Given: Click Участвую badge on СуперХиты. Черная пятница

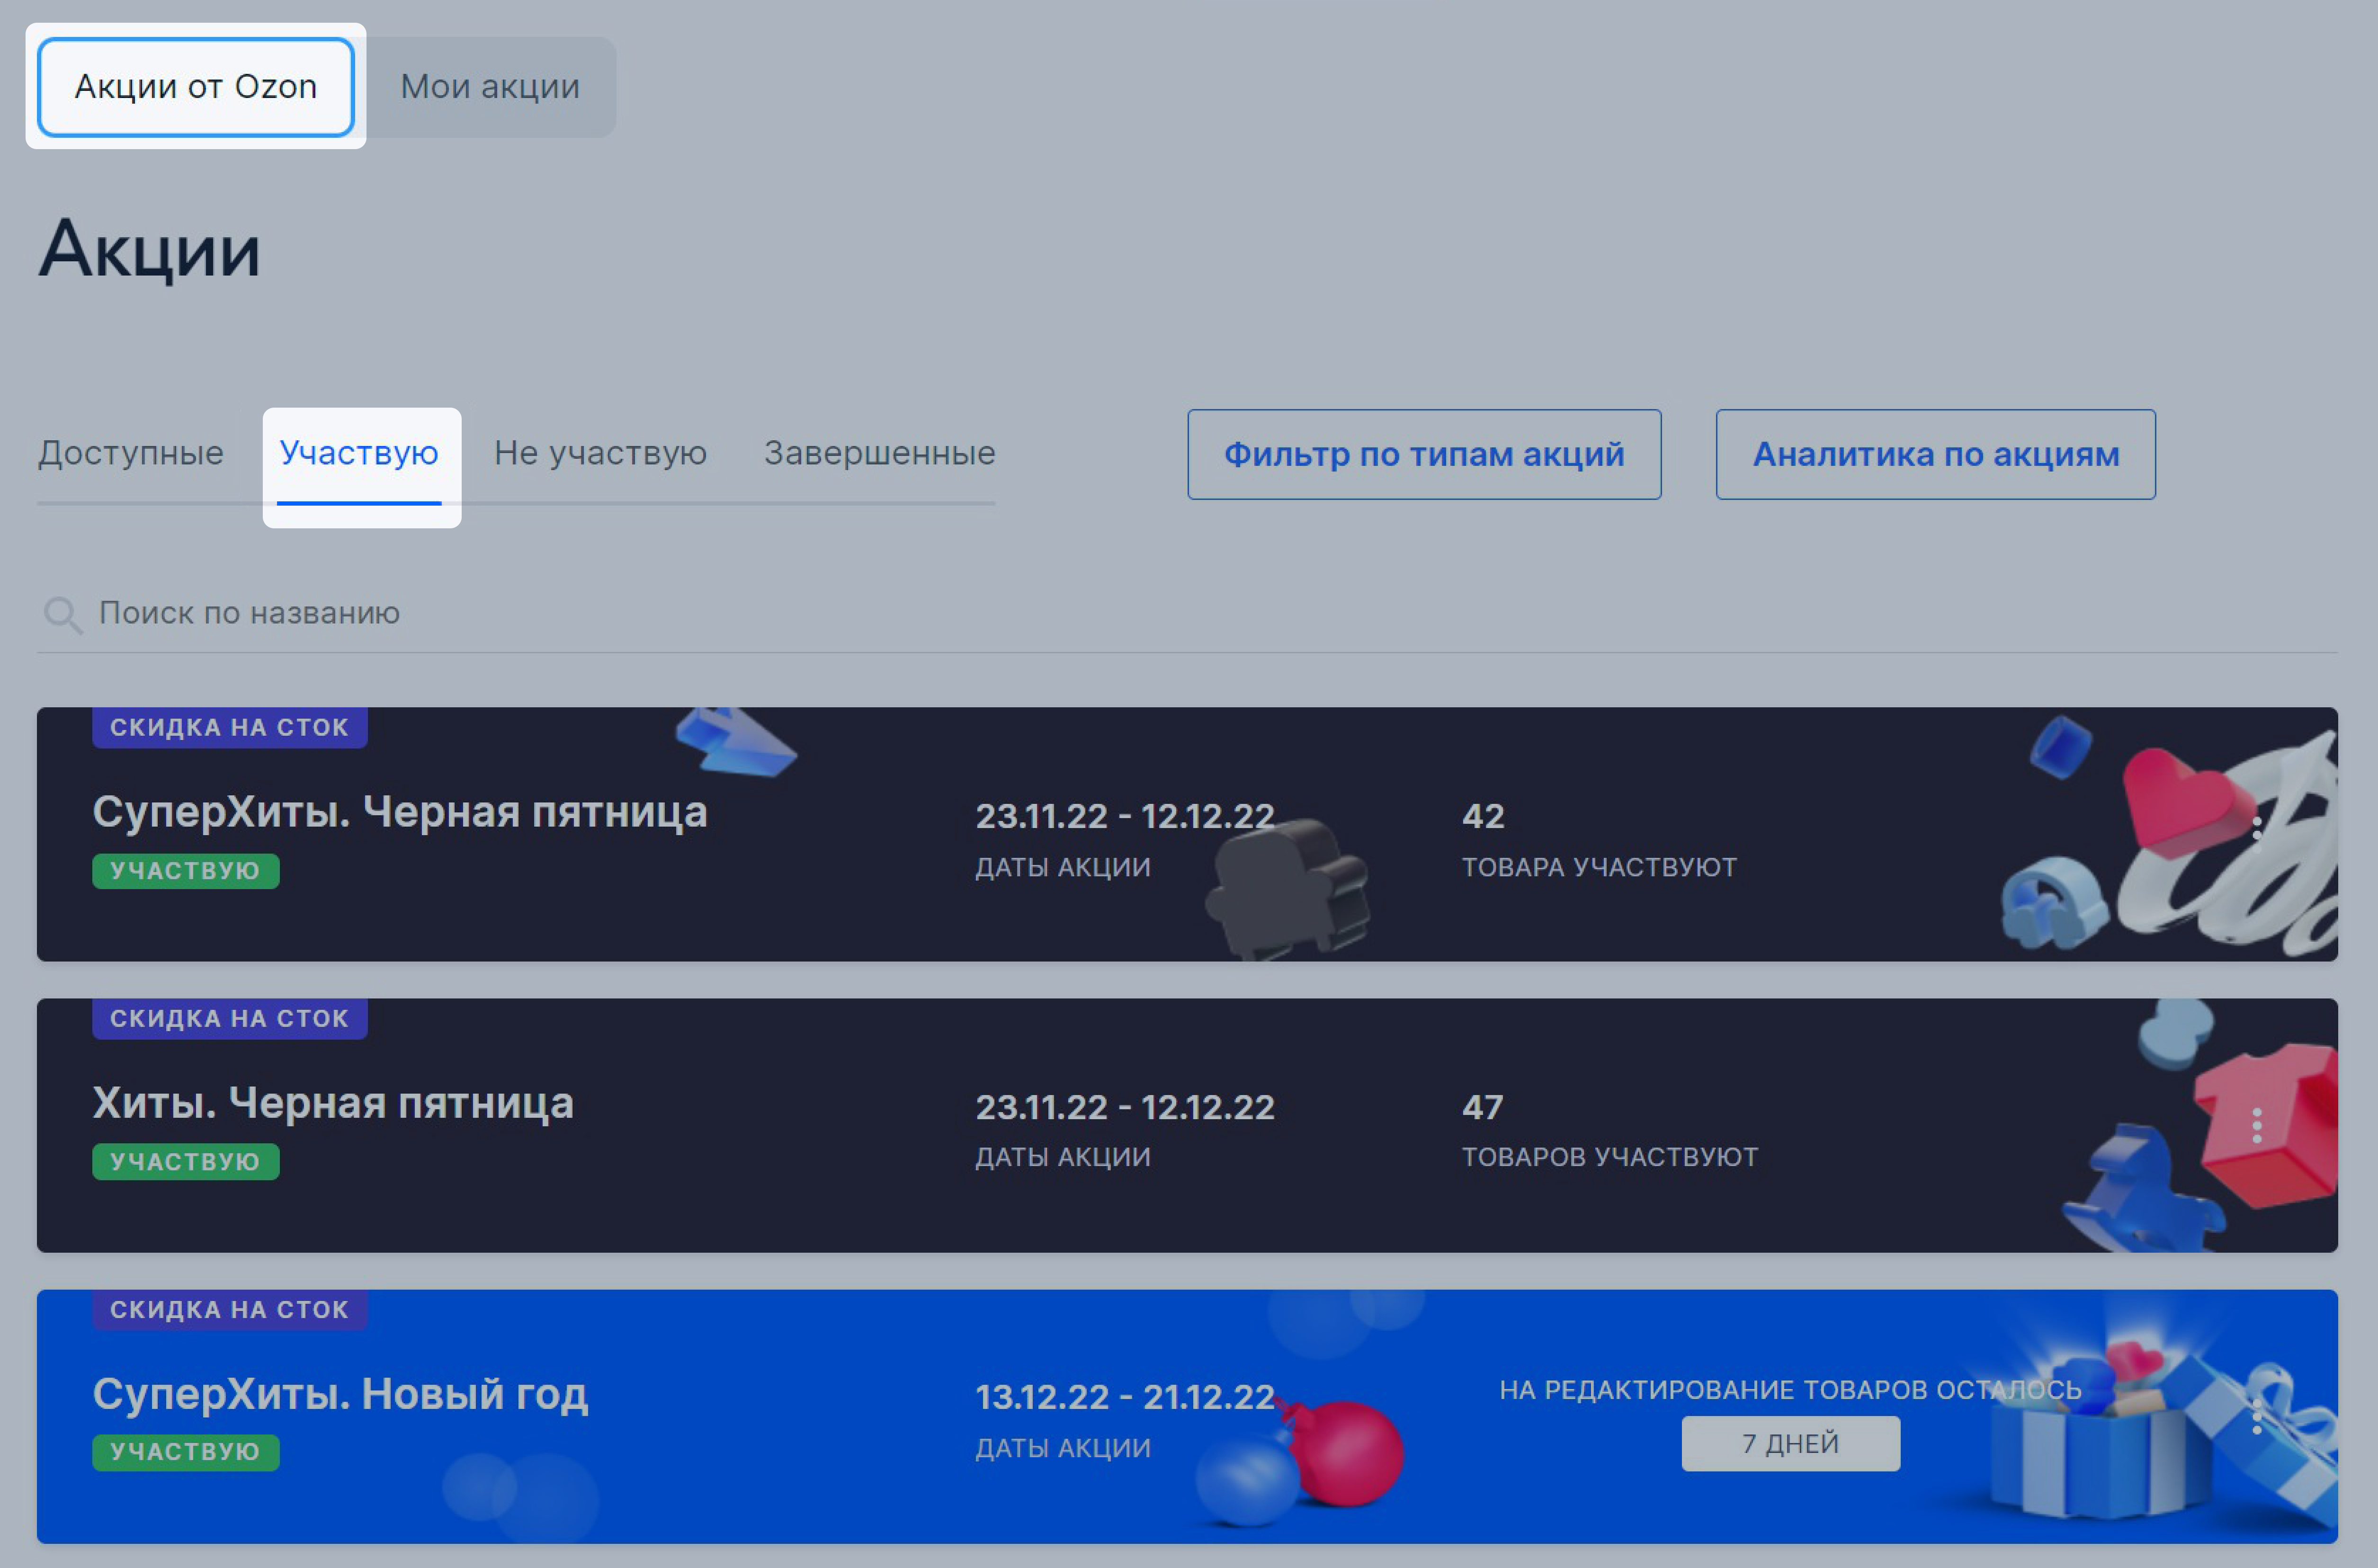Looking at the screenshot, I should 186,871.
